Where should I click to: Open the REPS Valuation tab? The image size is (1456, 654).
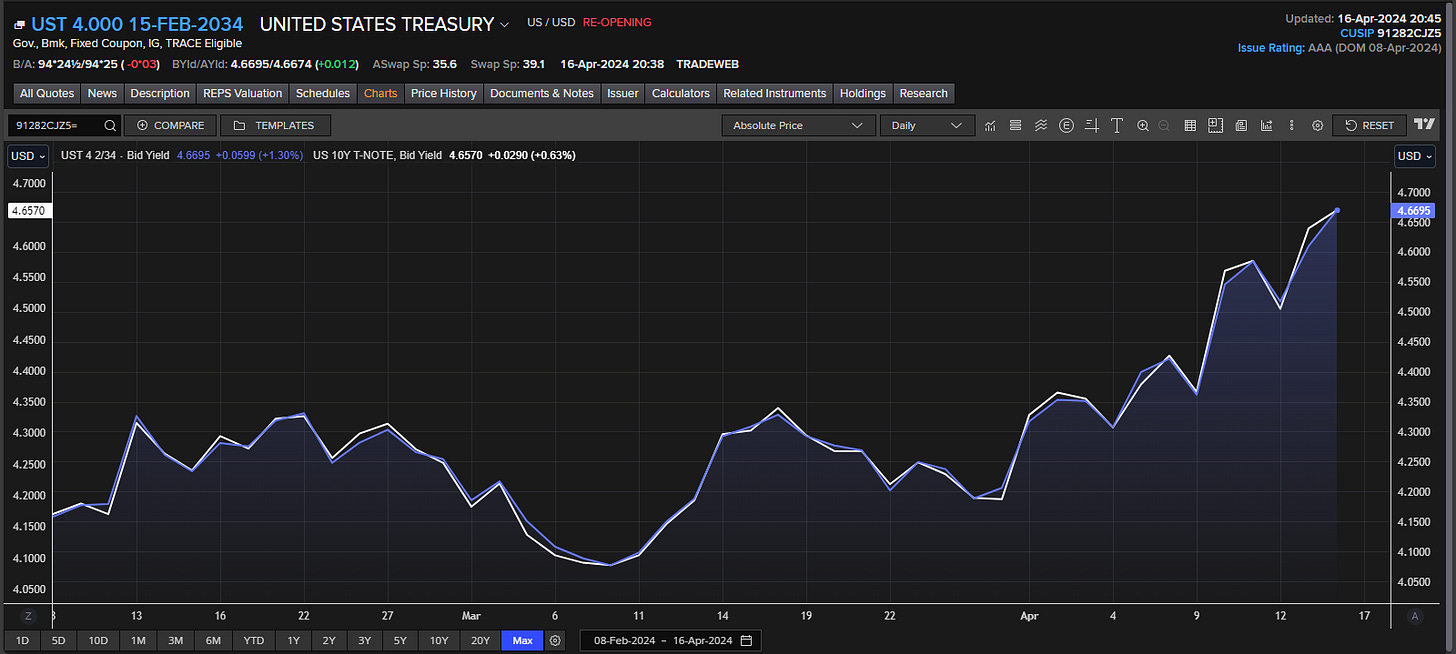pyautogui.click(x=243, y=93)
